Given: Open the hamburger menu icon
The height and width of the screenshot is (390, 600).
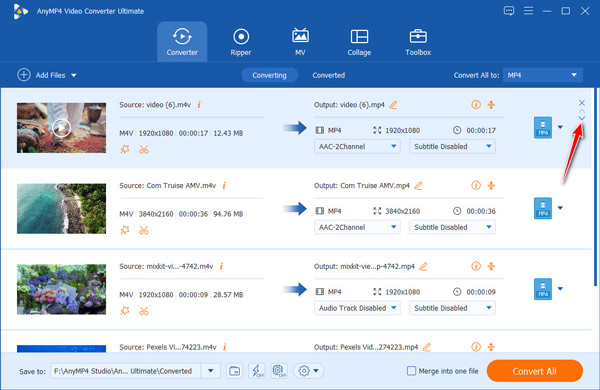Looking at the screenshot, I should tap(528, 11).
